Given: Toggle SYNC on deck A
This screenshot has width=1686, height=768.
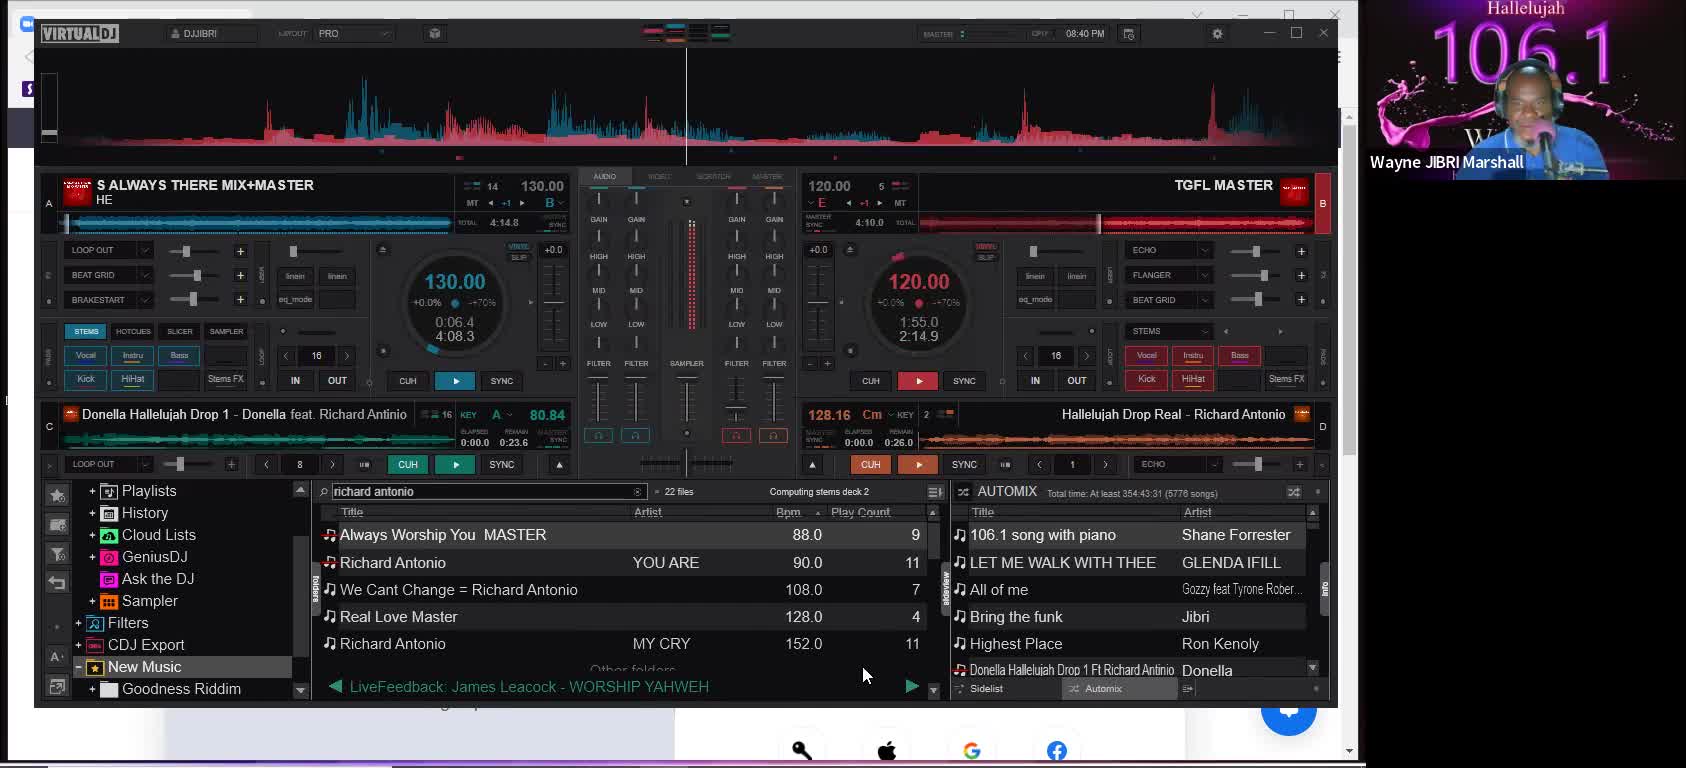Looking at the screenshot, I should (x=502, y=381).
